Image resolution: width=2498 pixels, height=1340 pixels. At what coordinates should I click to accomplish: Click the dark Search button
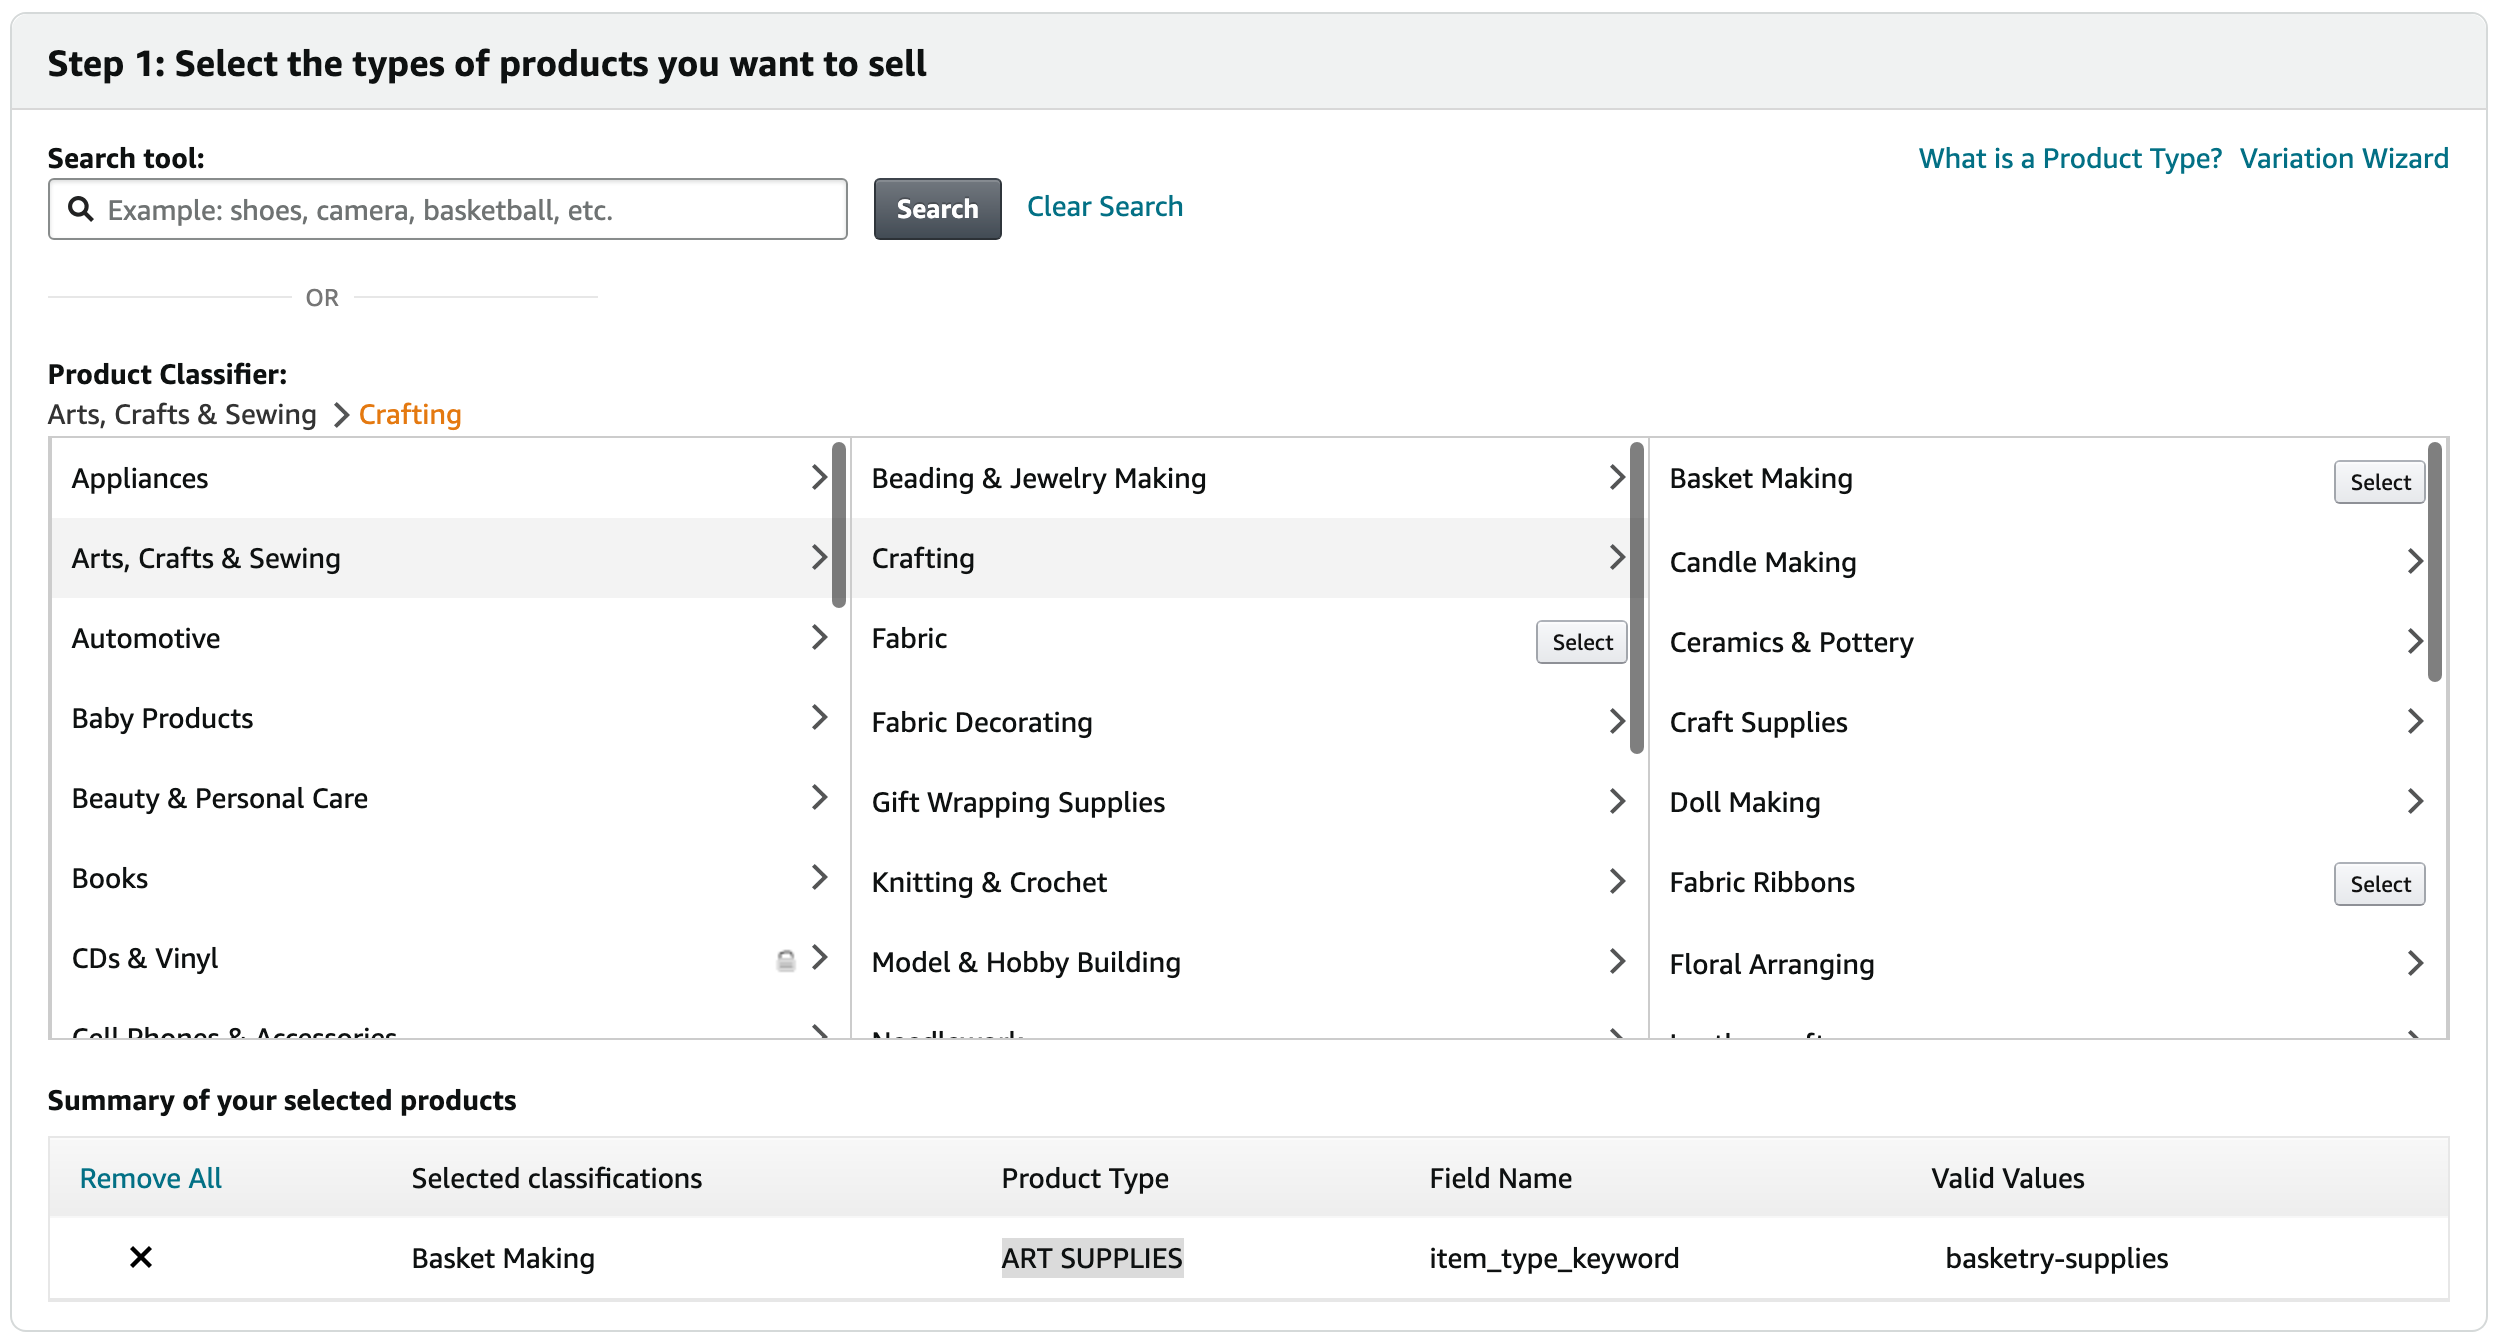tap(936, 209)
